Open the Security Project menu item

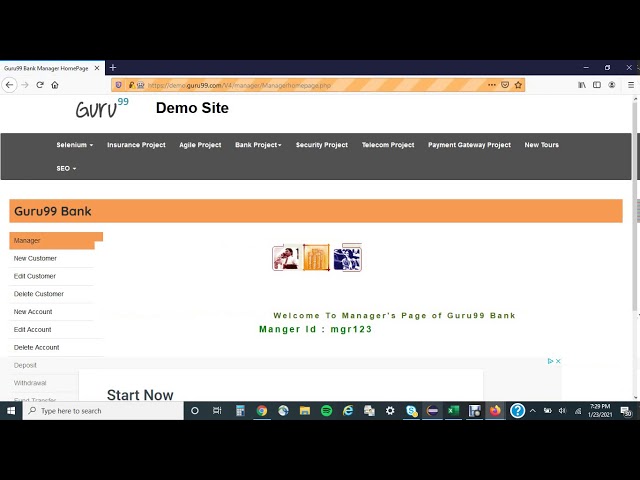(322, 145)
